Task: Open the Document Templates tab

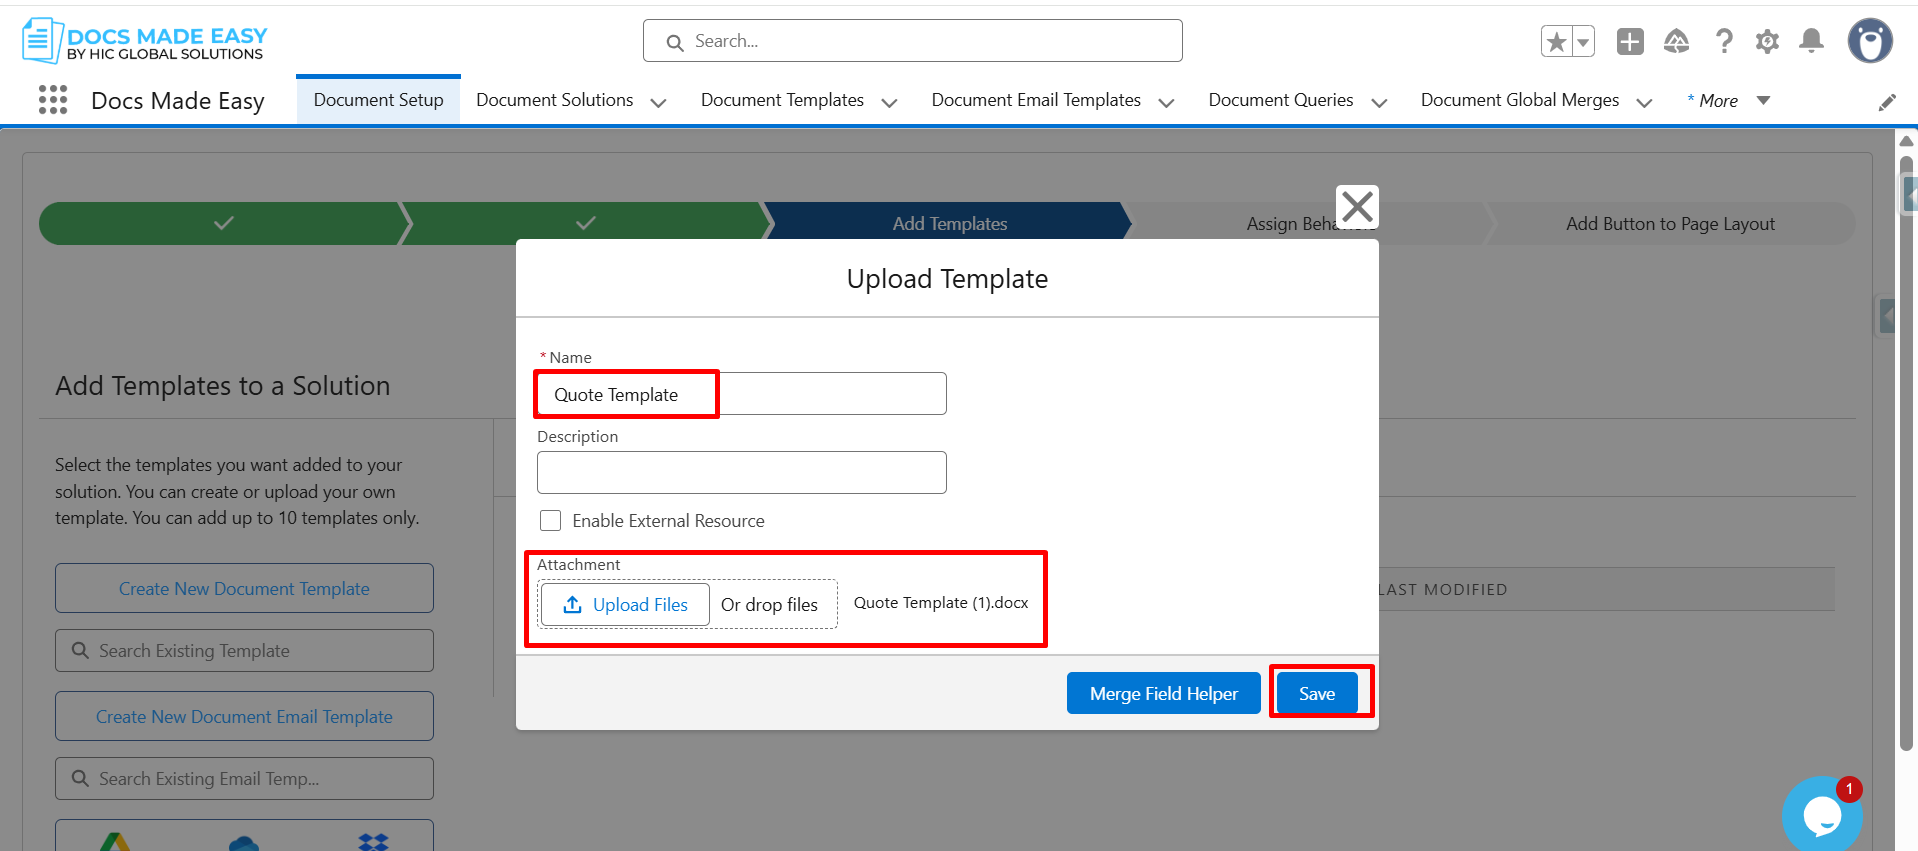Action: (782, 100)
